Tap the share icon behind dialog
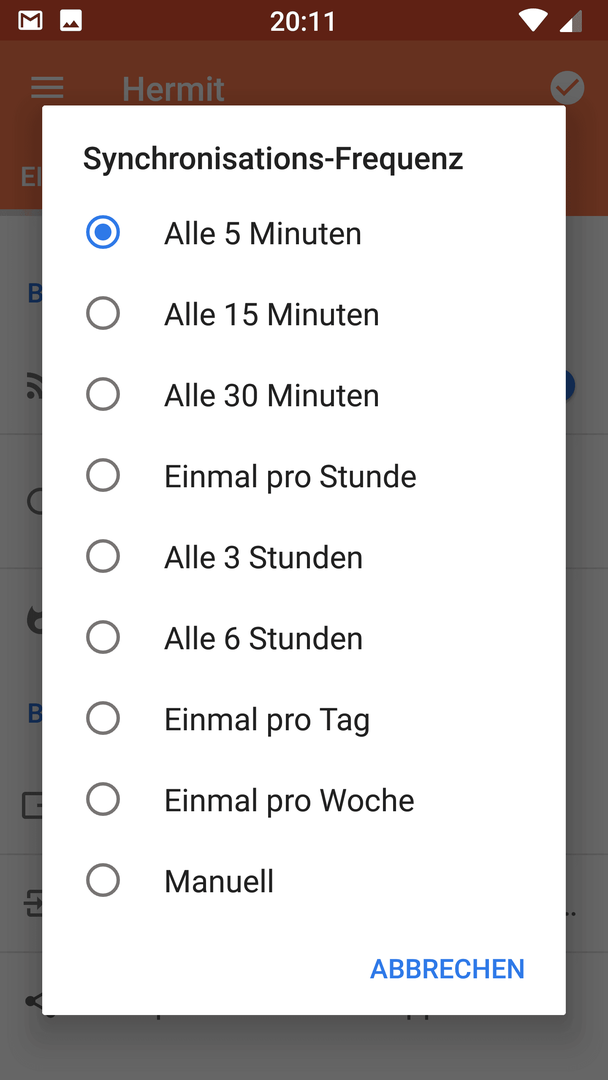 pyautogui.click(x=34, y=1001)
